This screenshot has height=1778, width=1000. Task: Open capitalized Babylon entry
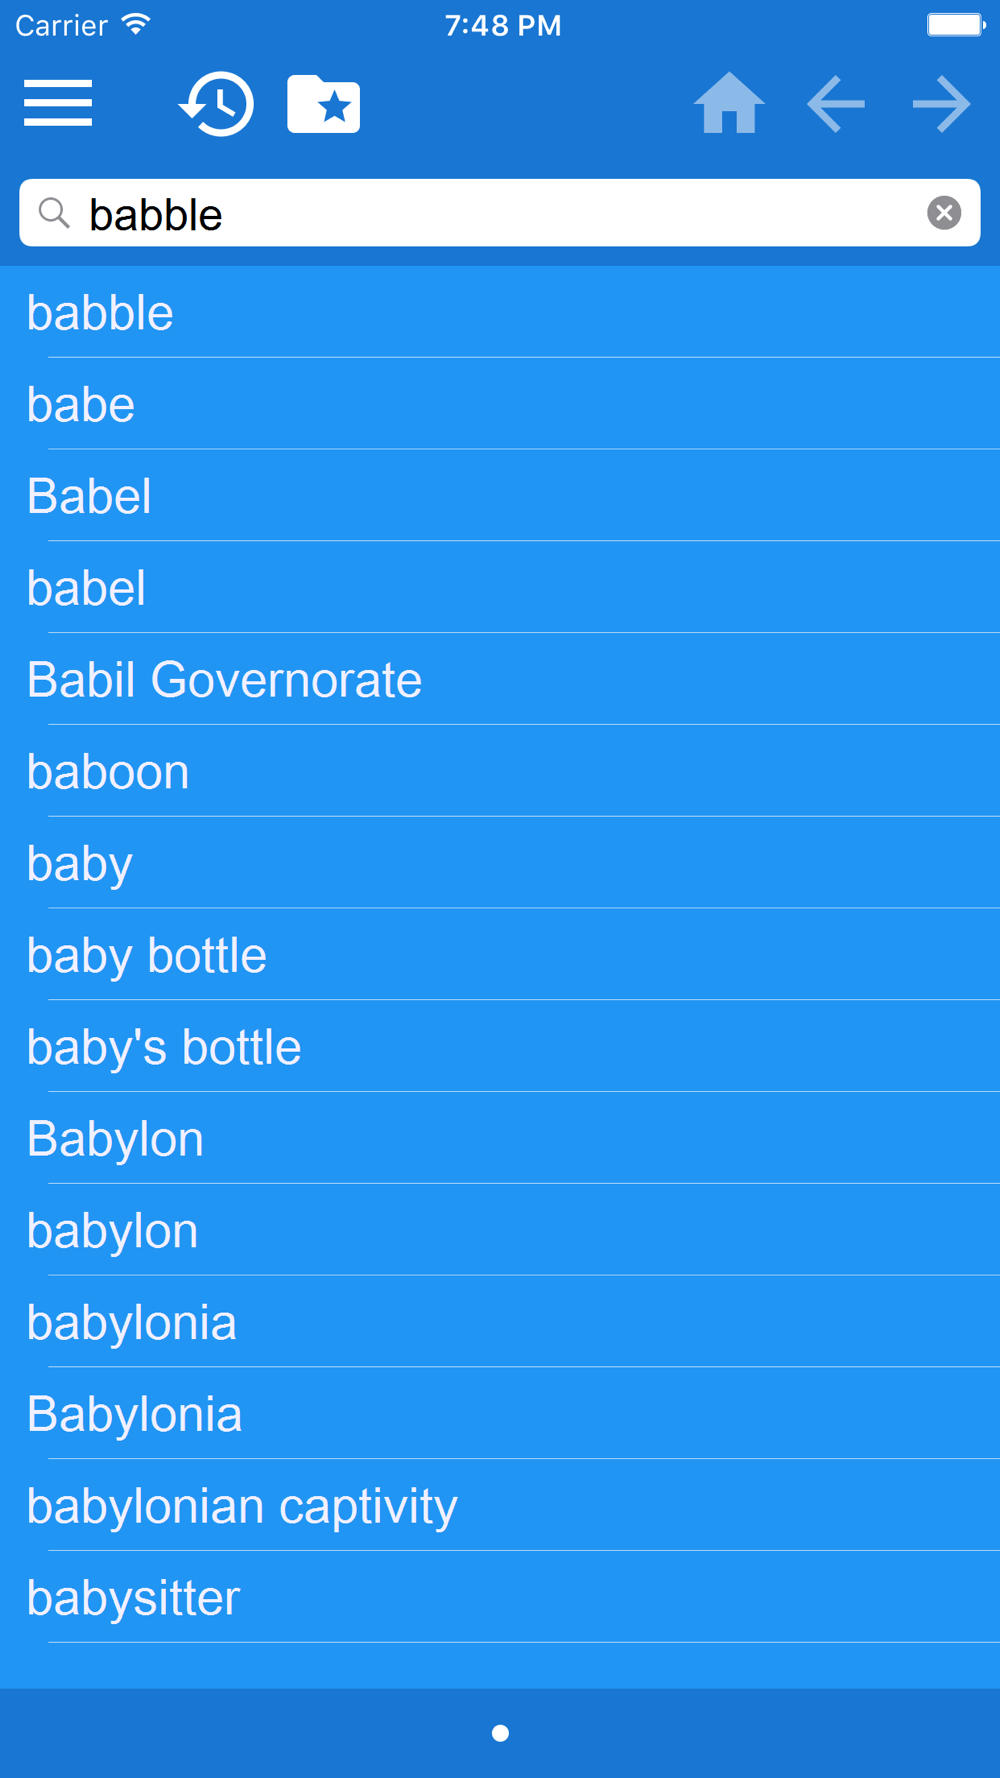coord(500,1139)
